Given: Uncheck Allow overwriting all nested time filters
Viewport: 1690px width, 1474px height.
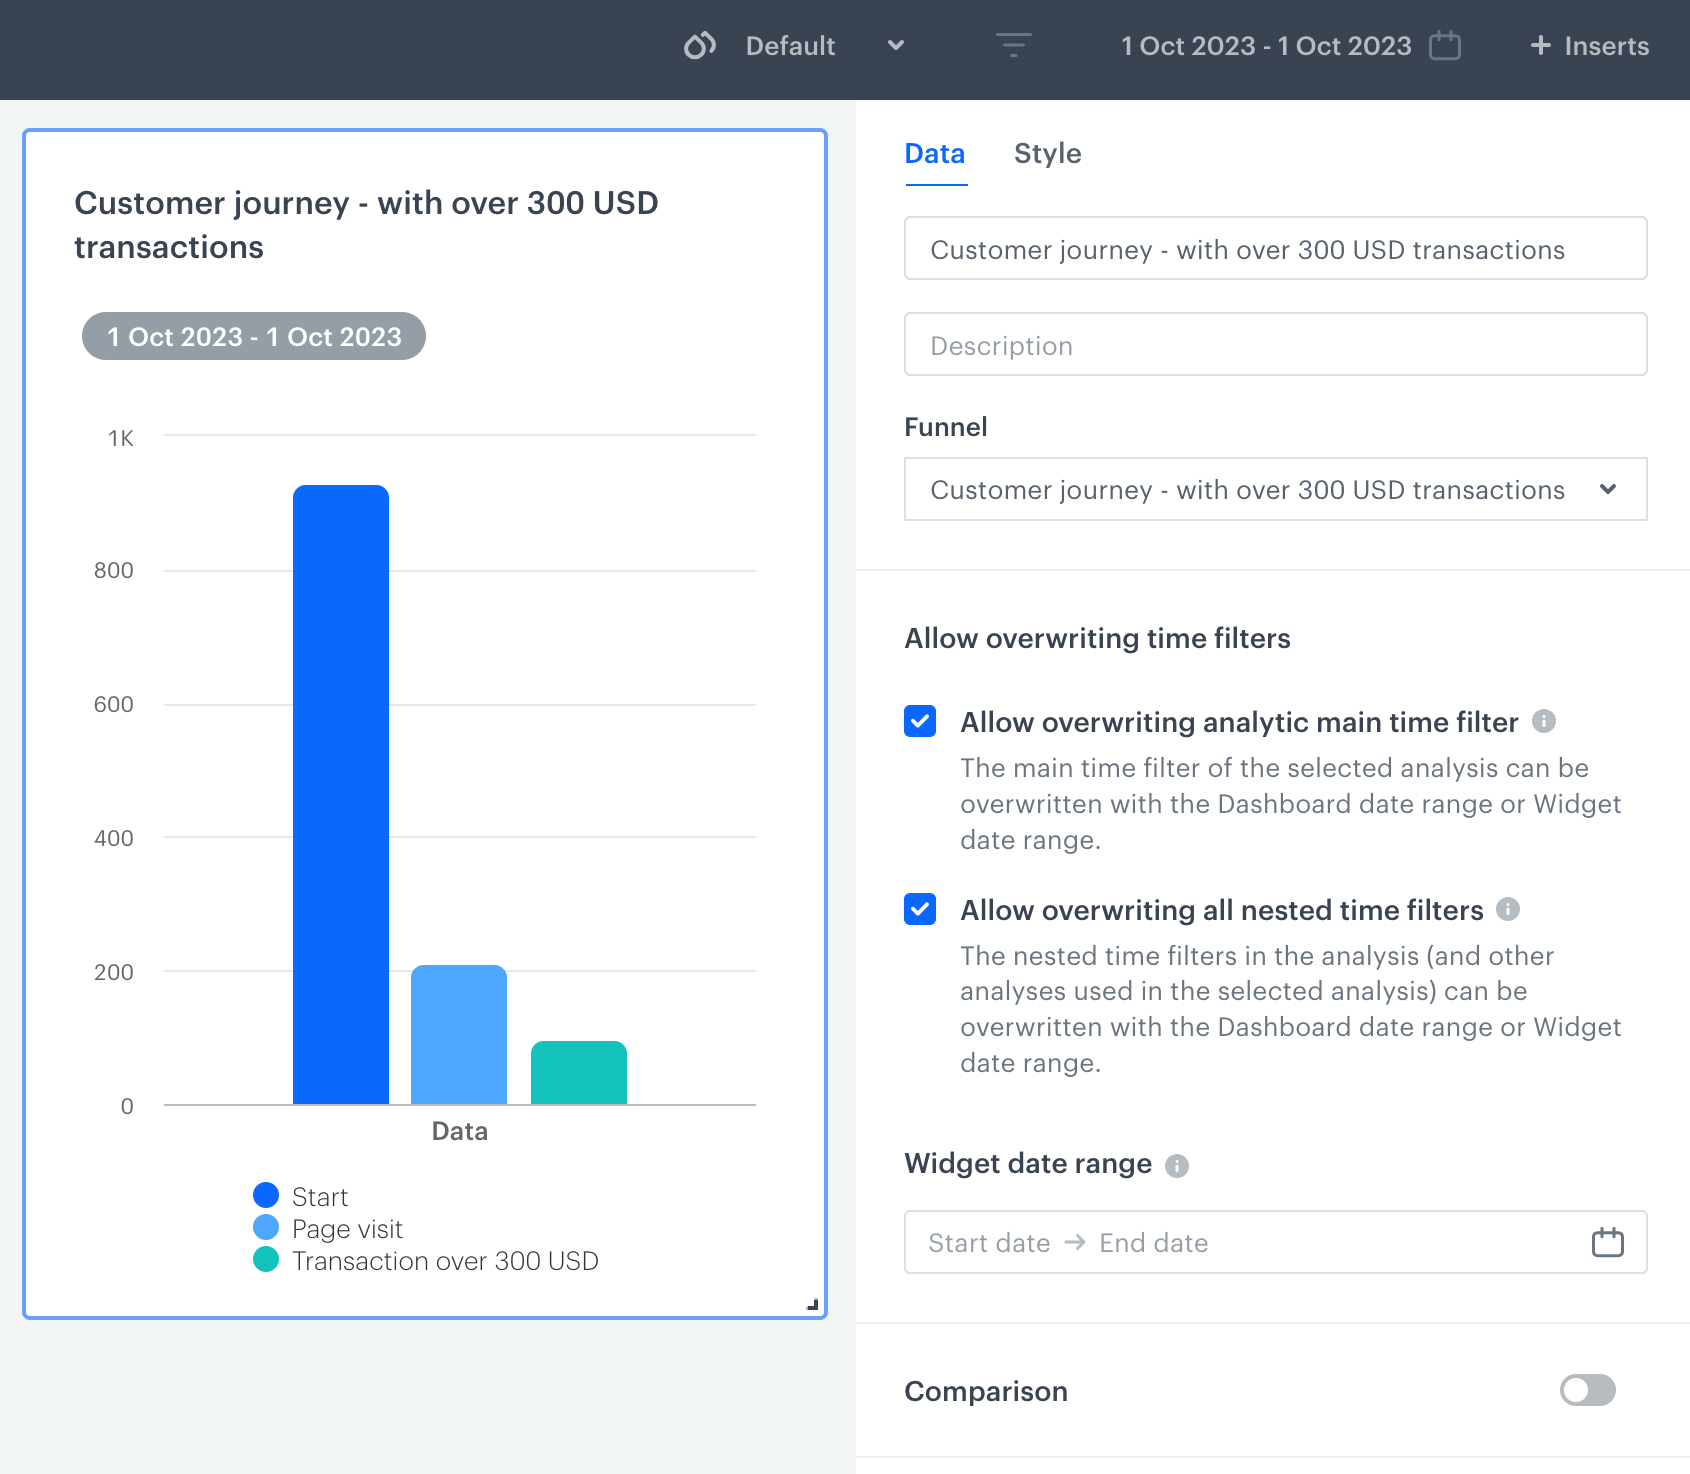Looking at the screenshot, I should point(919,910).
